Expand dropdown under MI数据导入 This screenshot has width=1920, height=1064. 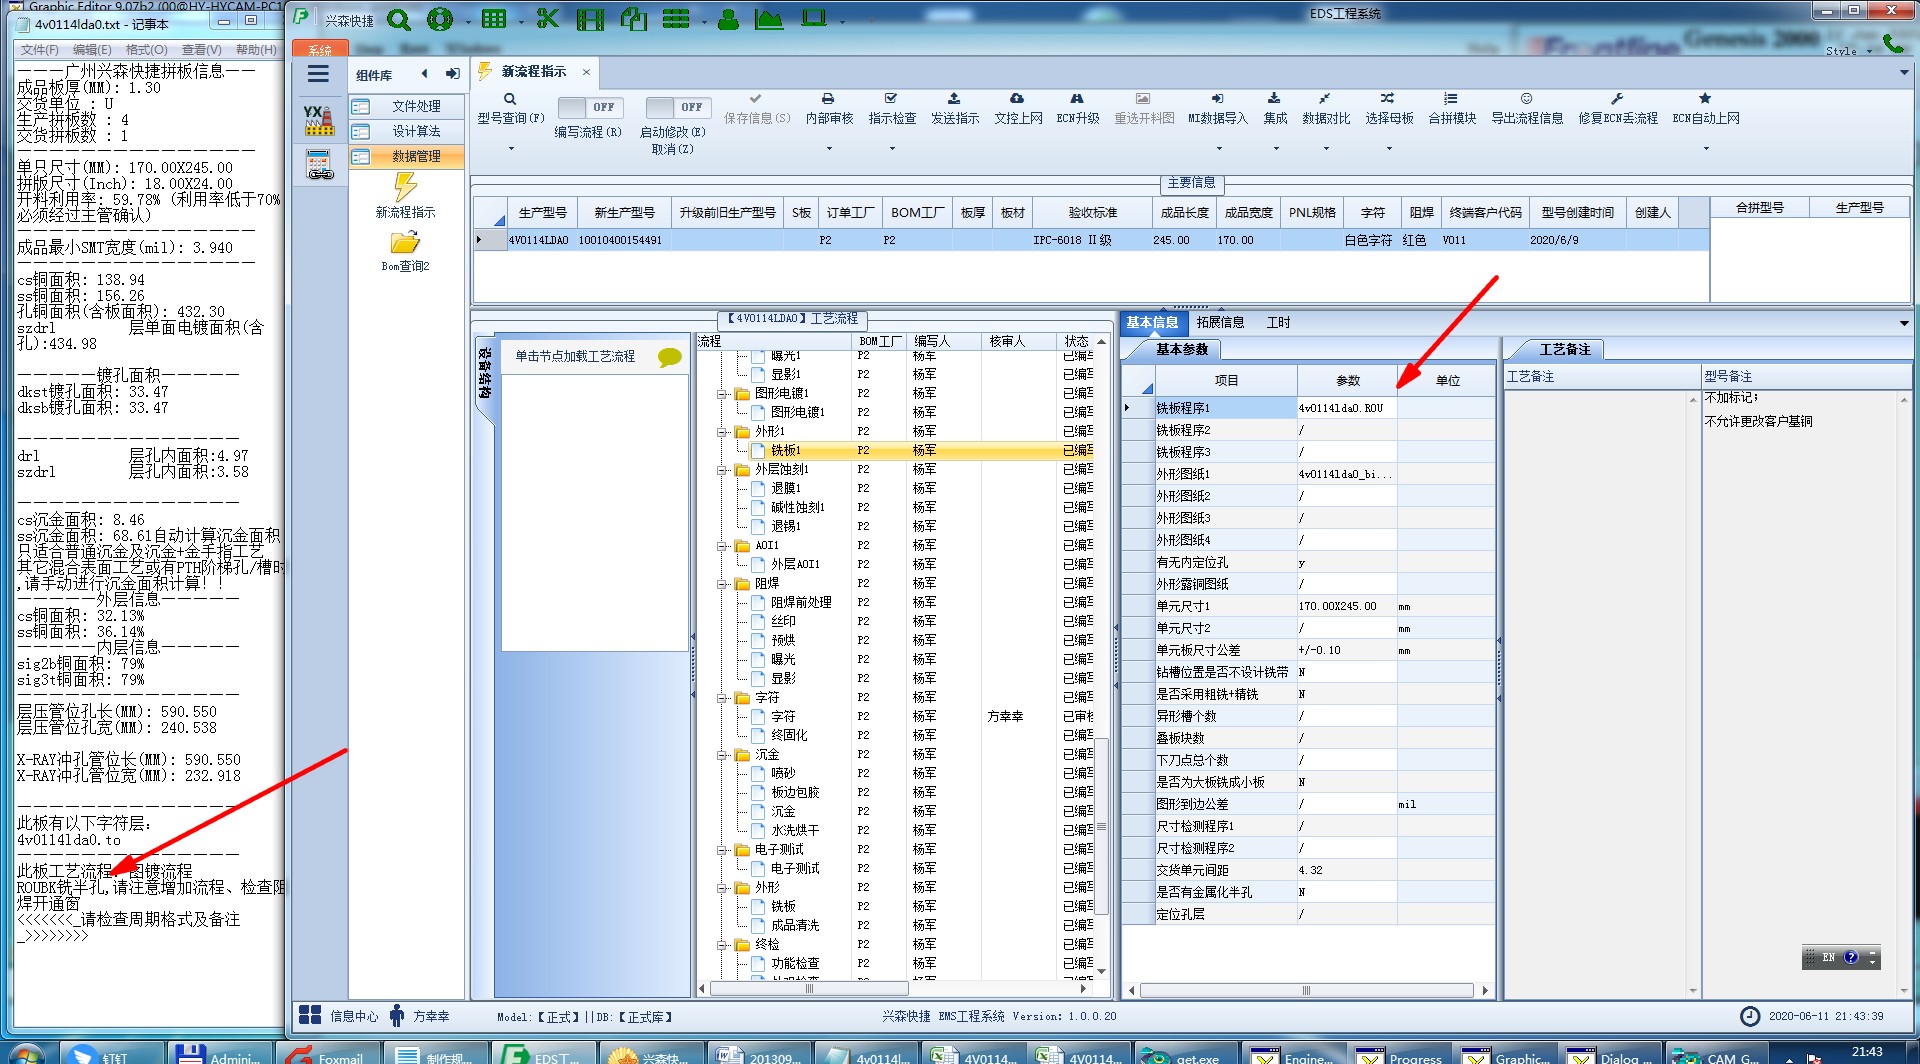(1217, 149)
